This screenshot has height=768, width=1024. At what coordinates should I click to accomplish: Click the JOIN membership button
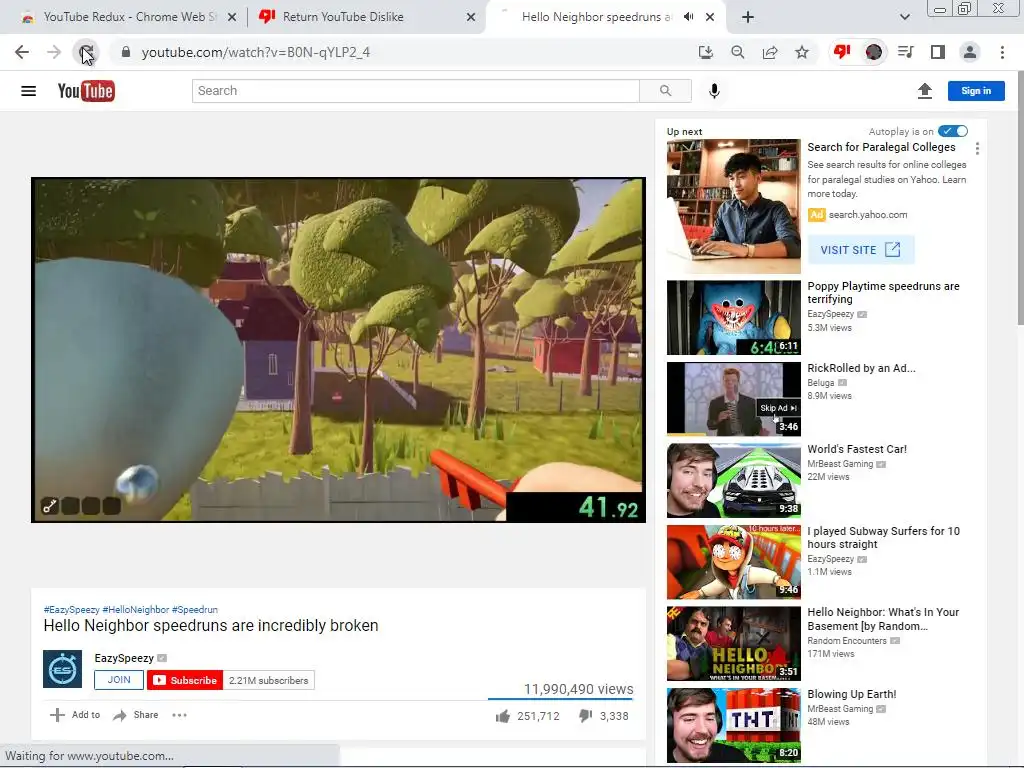click(x=119, y=680)
